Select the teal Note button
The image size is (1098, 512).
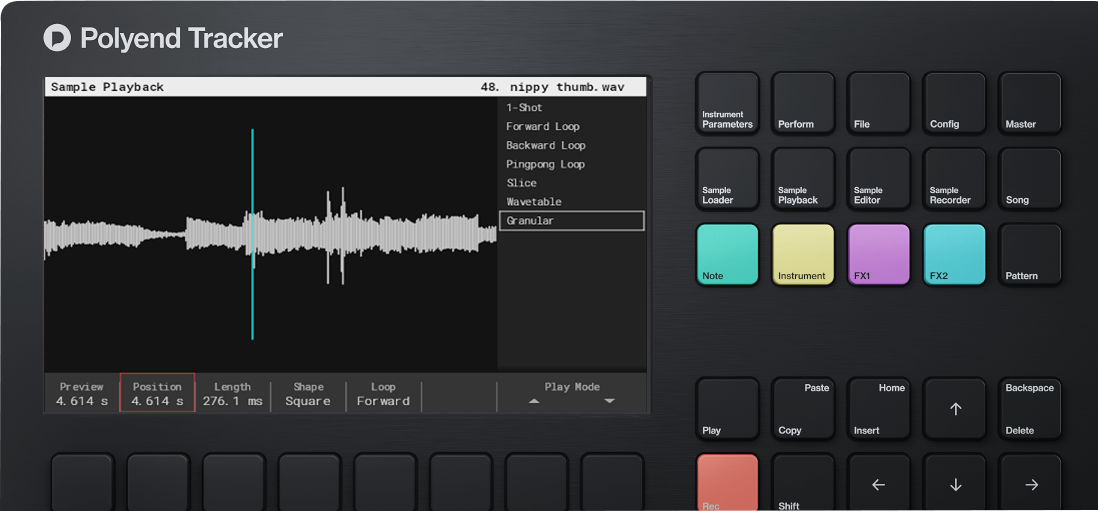tap(728, 254)
